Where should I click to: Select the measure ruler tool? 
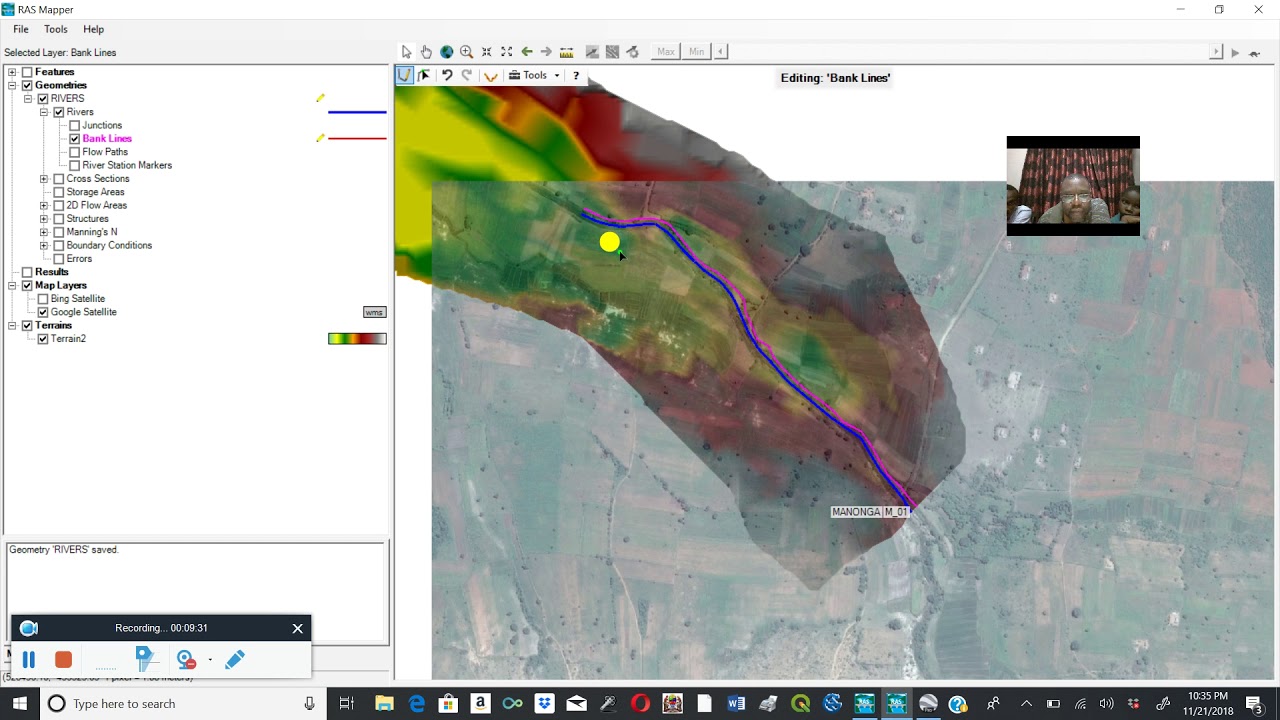click(x=566, y=52)
